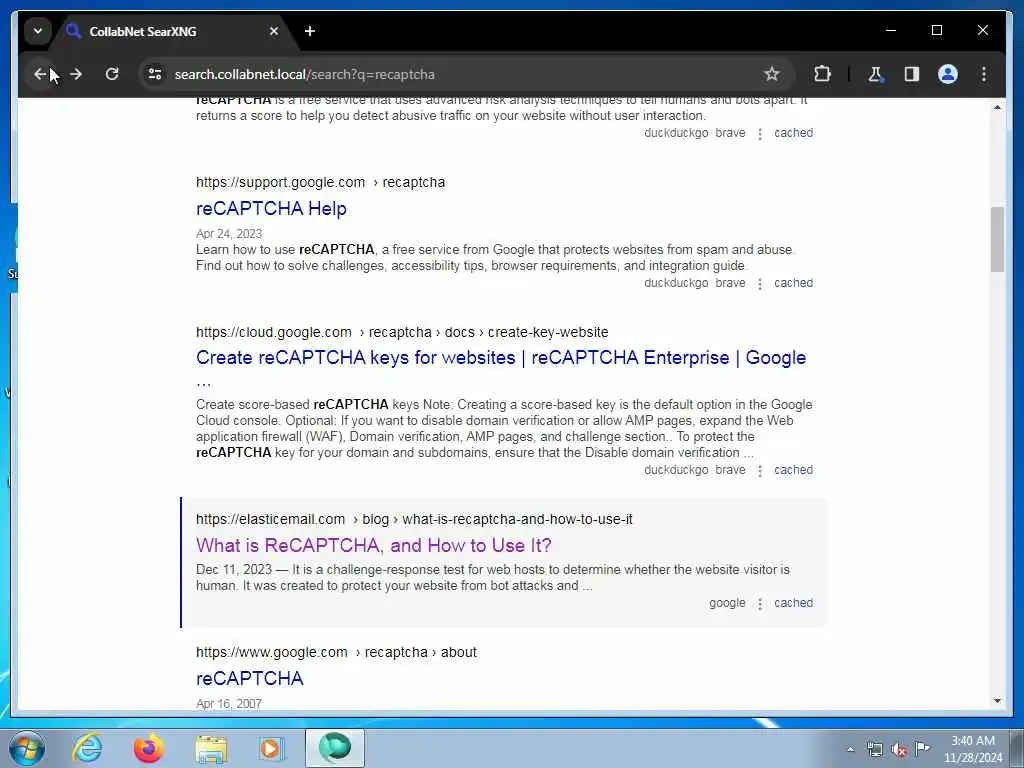Bookmark this page with the star icon
The height and width of the screenshot is (768, 1024).
point(771,74)
